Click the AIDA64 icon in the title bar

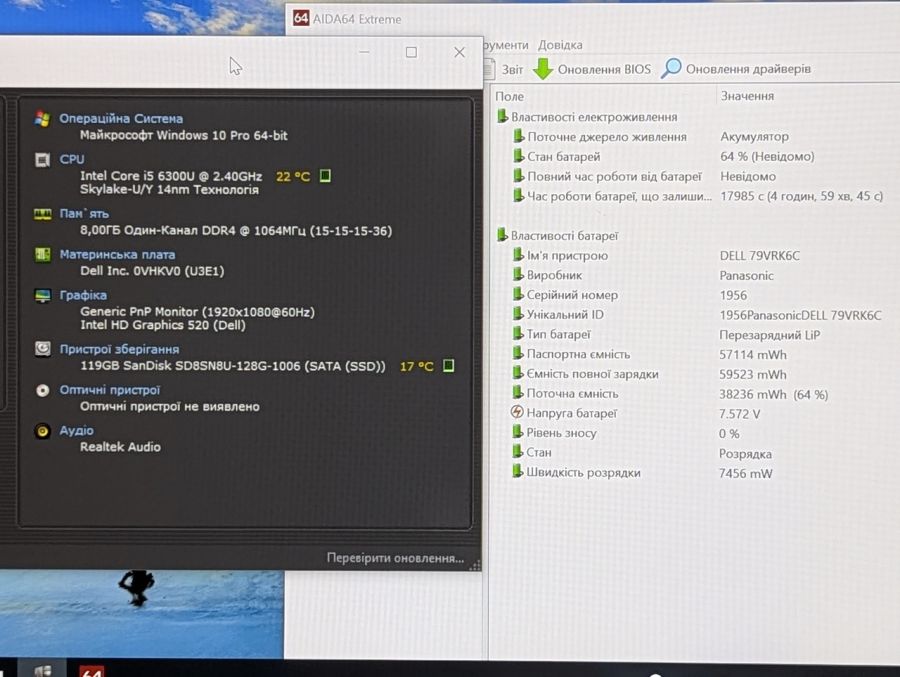301,18
